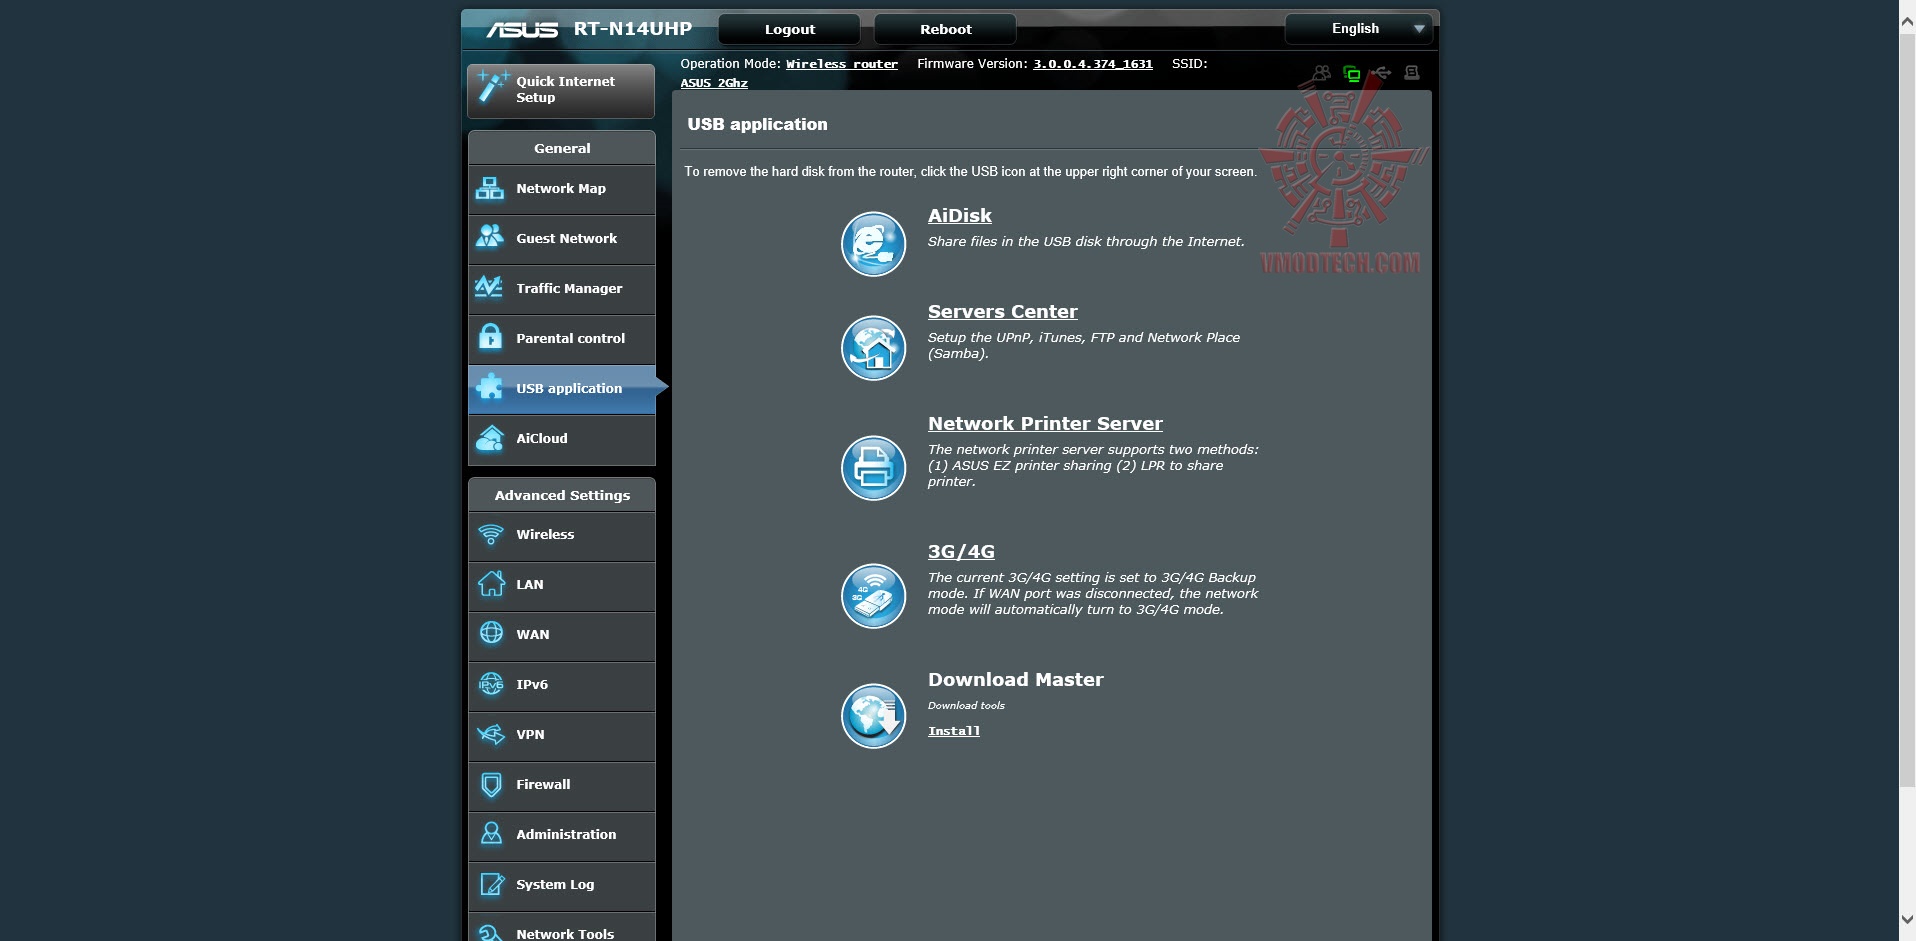Click the Parental control padlock icon

(x=490, y=337)
